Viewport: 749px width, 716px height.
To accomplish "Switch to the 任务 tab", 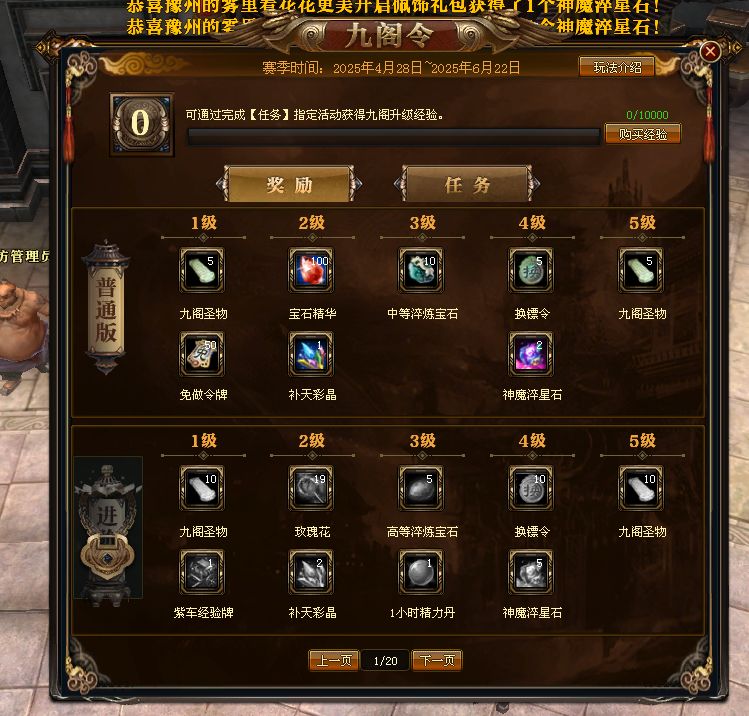I will (467, 184).
